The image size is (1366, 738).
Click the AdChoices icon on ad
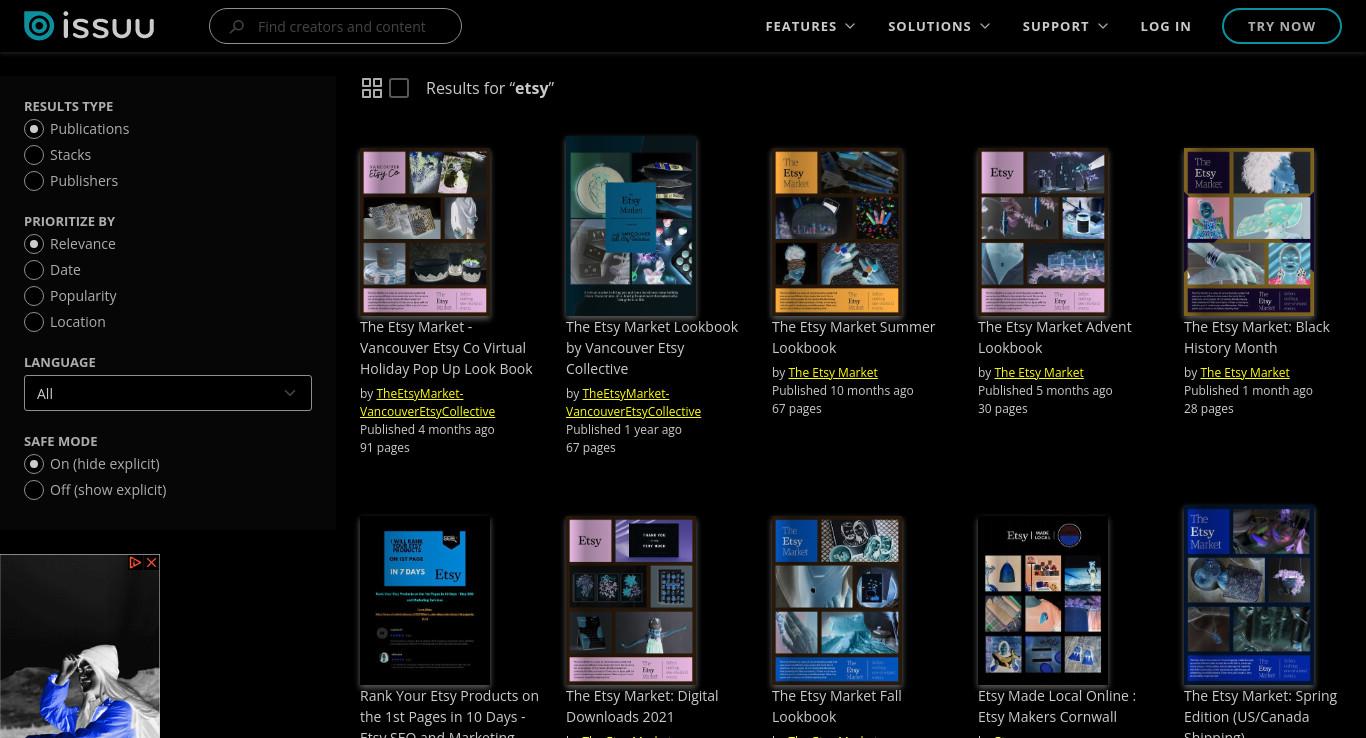pyautogui.click(x=135, y=563)
